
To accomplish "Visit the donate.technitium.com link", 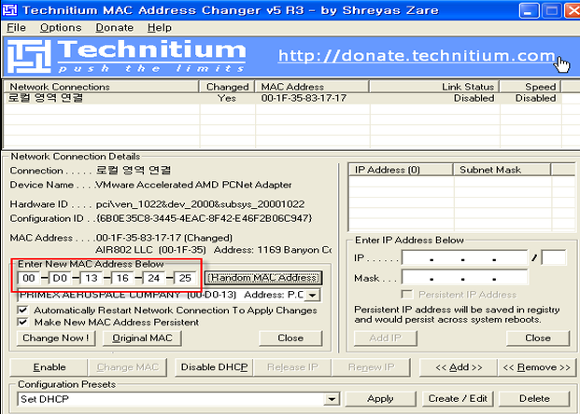I will pyautogui.click(x=417, y=56).
